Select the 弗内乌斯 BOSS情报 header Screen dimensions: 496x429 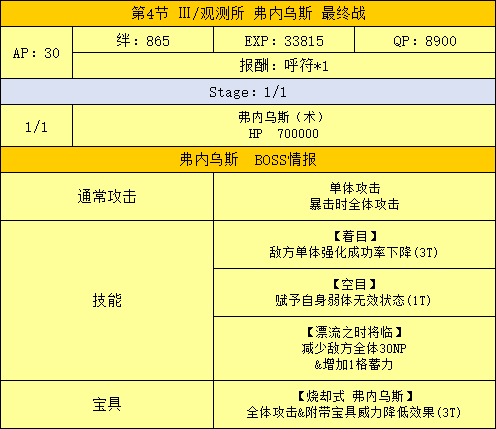click(x=248, y=160)
